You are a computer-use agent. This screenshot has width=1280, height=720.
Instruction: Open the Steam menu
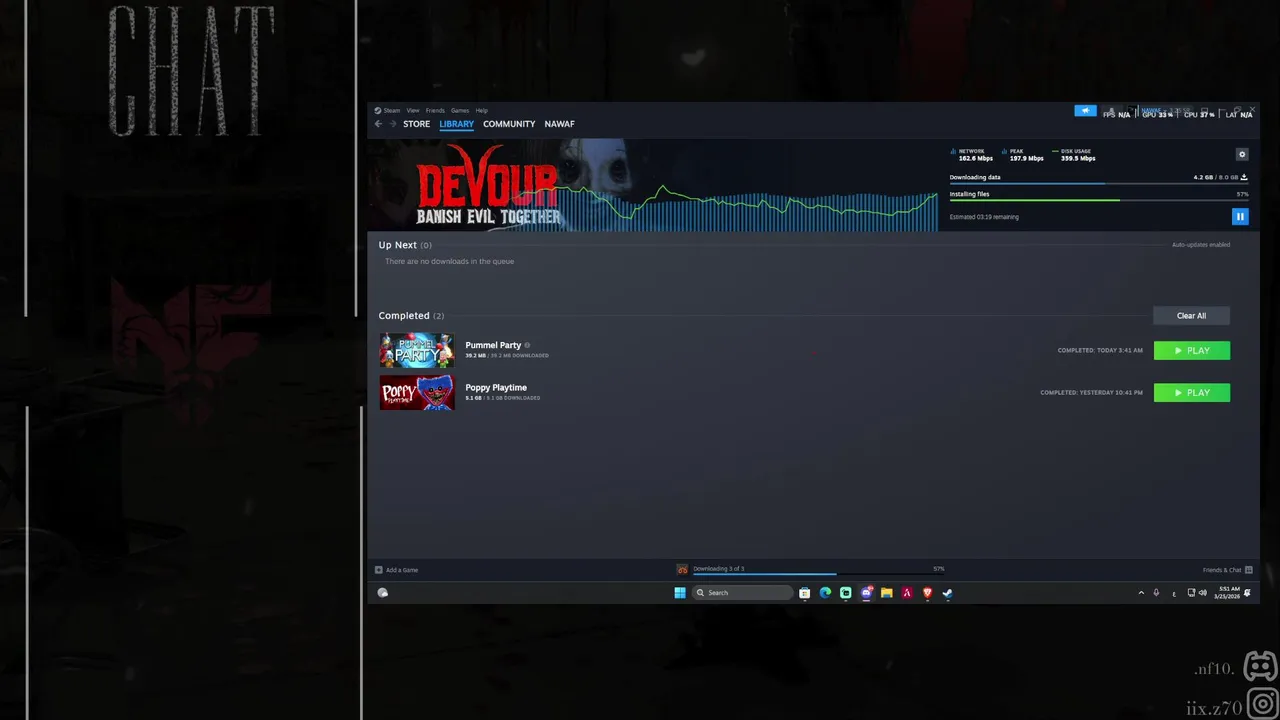click(387, 110)
